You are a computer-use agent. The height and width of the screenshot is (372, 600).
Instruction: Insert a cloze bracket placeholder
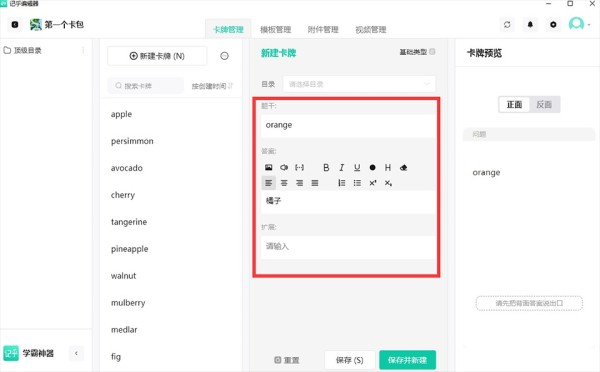pyautogui.click(x=299, y=168)
